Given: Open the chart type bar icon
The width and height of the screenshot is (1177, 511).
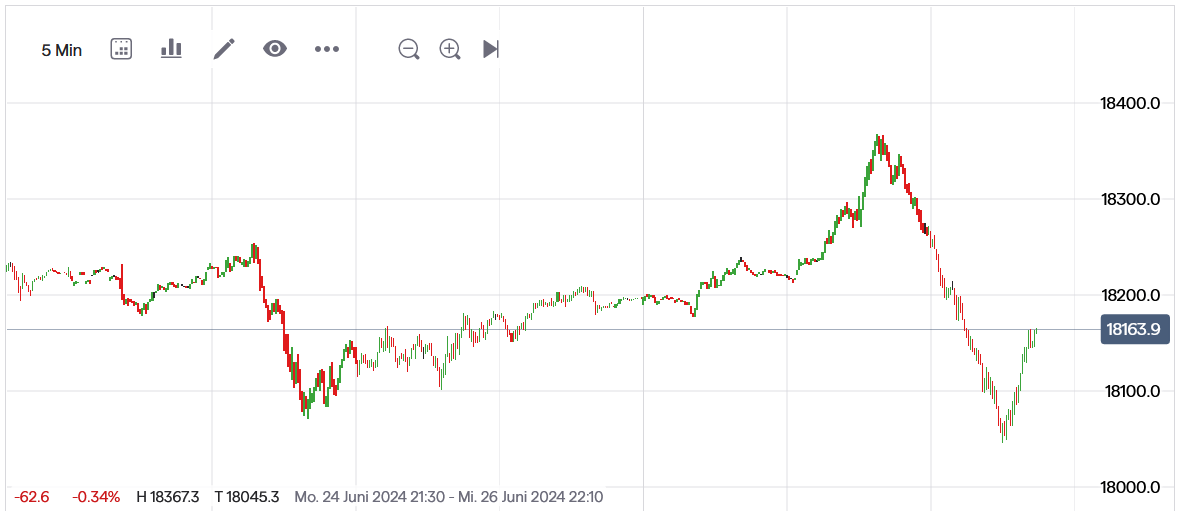Looking at the screenshot, I should [171, 48].
